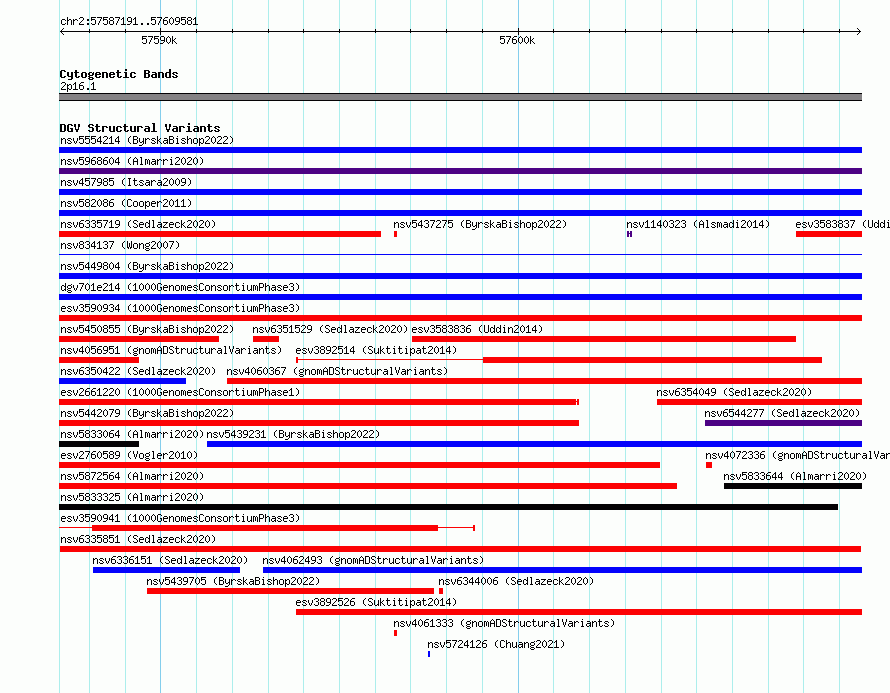This screenshot has height=693, width=890.
Task: Open variant dgv701e214 (1000GenomesConsortiumPhase3)
Action: click(180, 287)
